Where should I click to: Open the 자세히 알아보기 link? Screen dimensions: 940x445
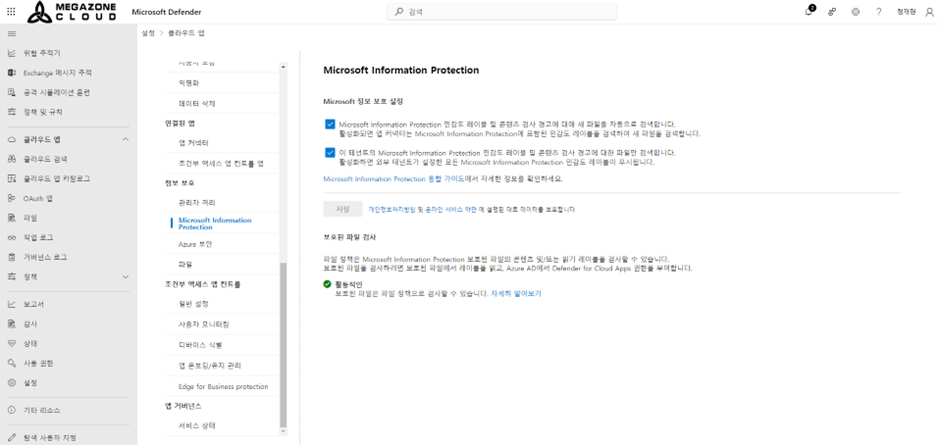point(516,294)
